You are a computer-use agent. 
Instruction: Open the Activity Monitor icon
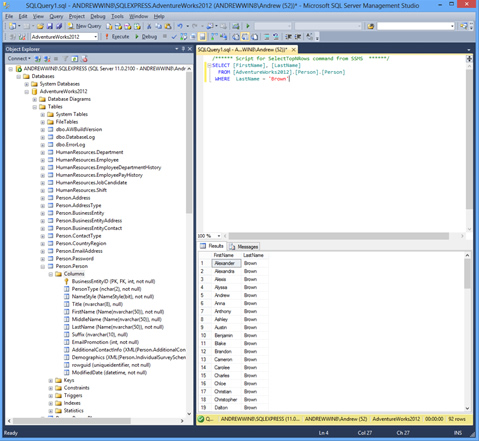236,26
